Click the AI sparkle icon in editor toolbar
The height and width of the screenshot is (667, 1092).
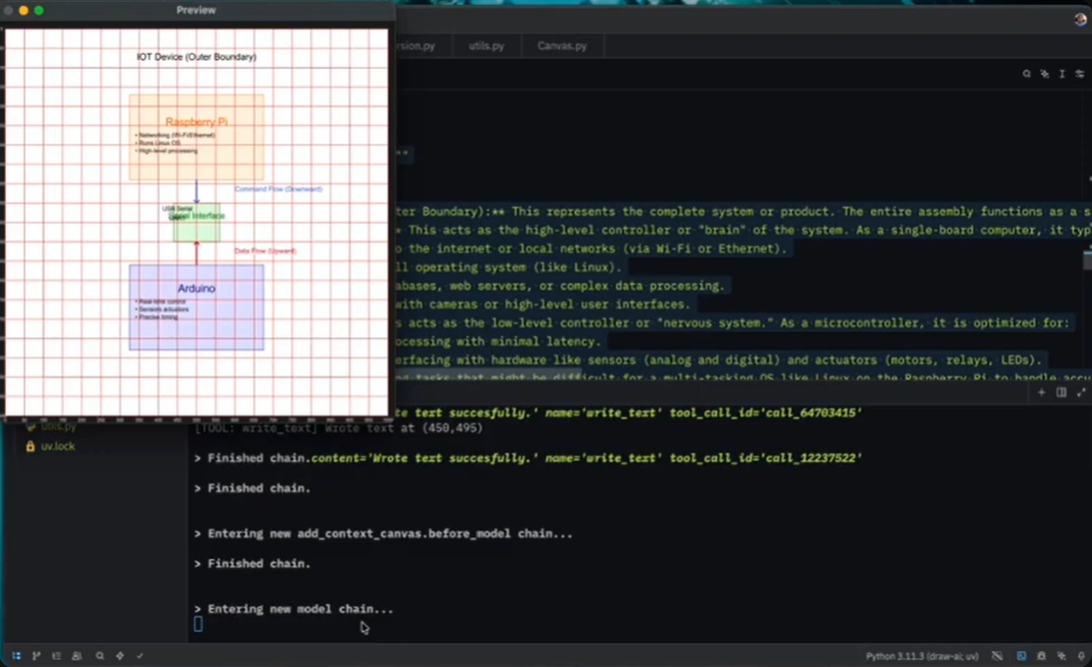[x=1044, y=74]
